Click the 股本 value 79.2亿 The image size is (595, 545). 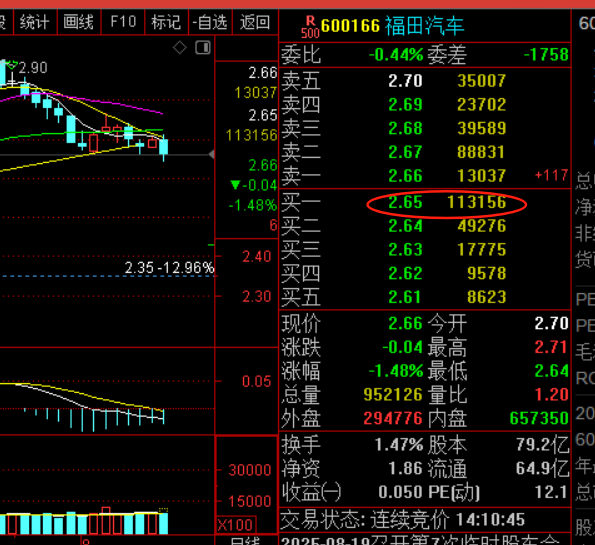[543, 445]
